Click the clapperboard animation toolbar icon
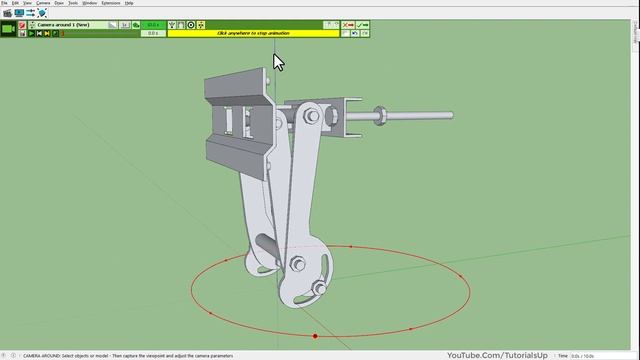Screen dimensions: 640x360 pos(7,13)
